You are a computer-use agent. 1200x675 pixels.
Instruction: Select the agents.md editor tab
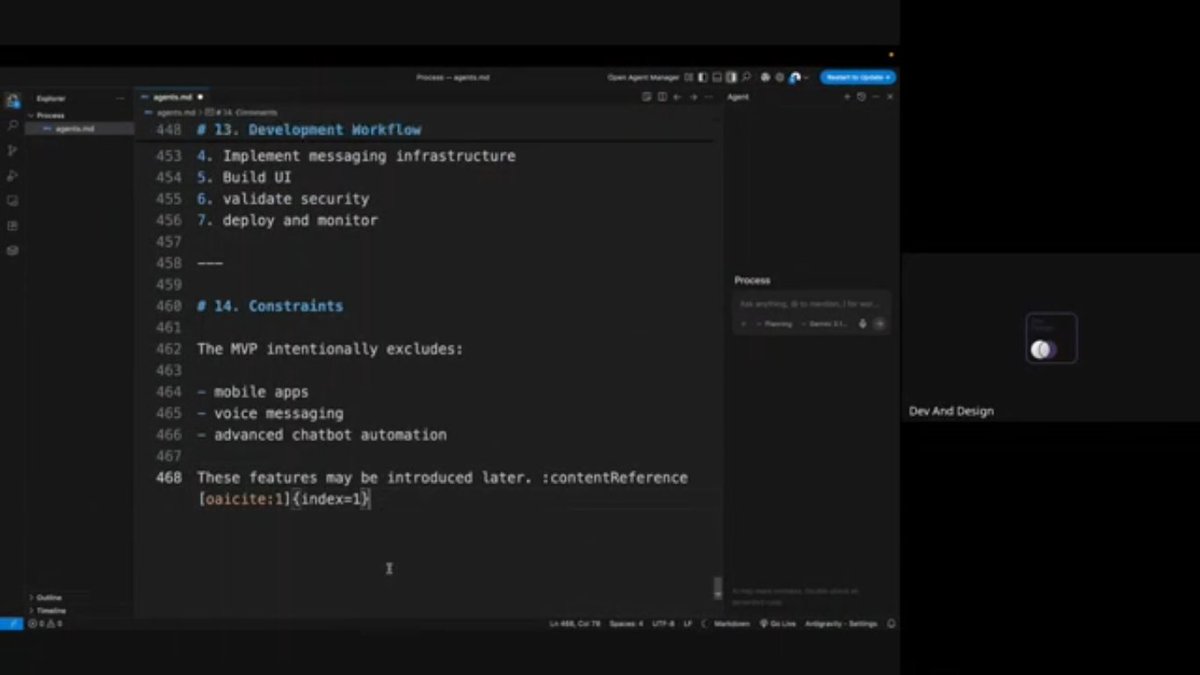tap(172, 97)
